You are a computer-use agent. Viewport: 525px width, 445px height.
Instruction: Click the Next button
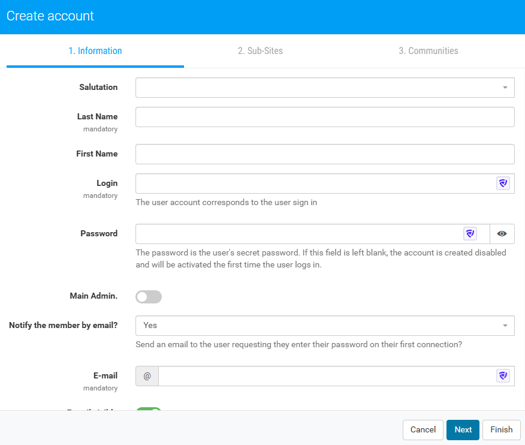click(x=463, y=430)
